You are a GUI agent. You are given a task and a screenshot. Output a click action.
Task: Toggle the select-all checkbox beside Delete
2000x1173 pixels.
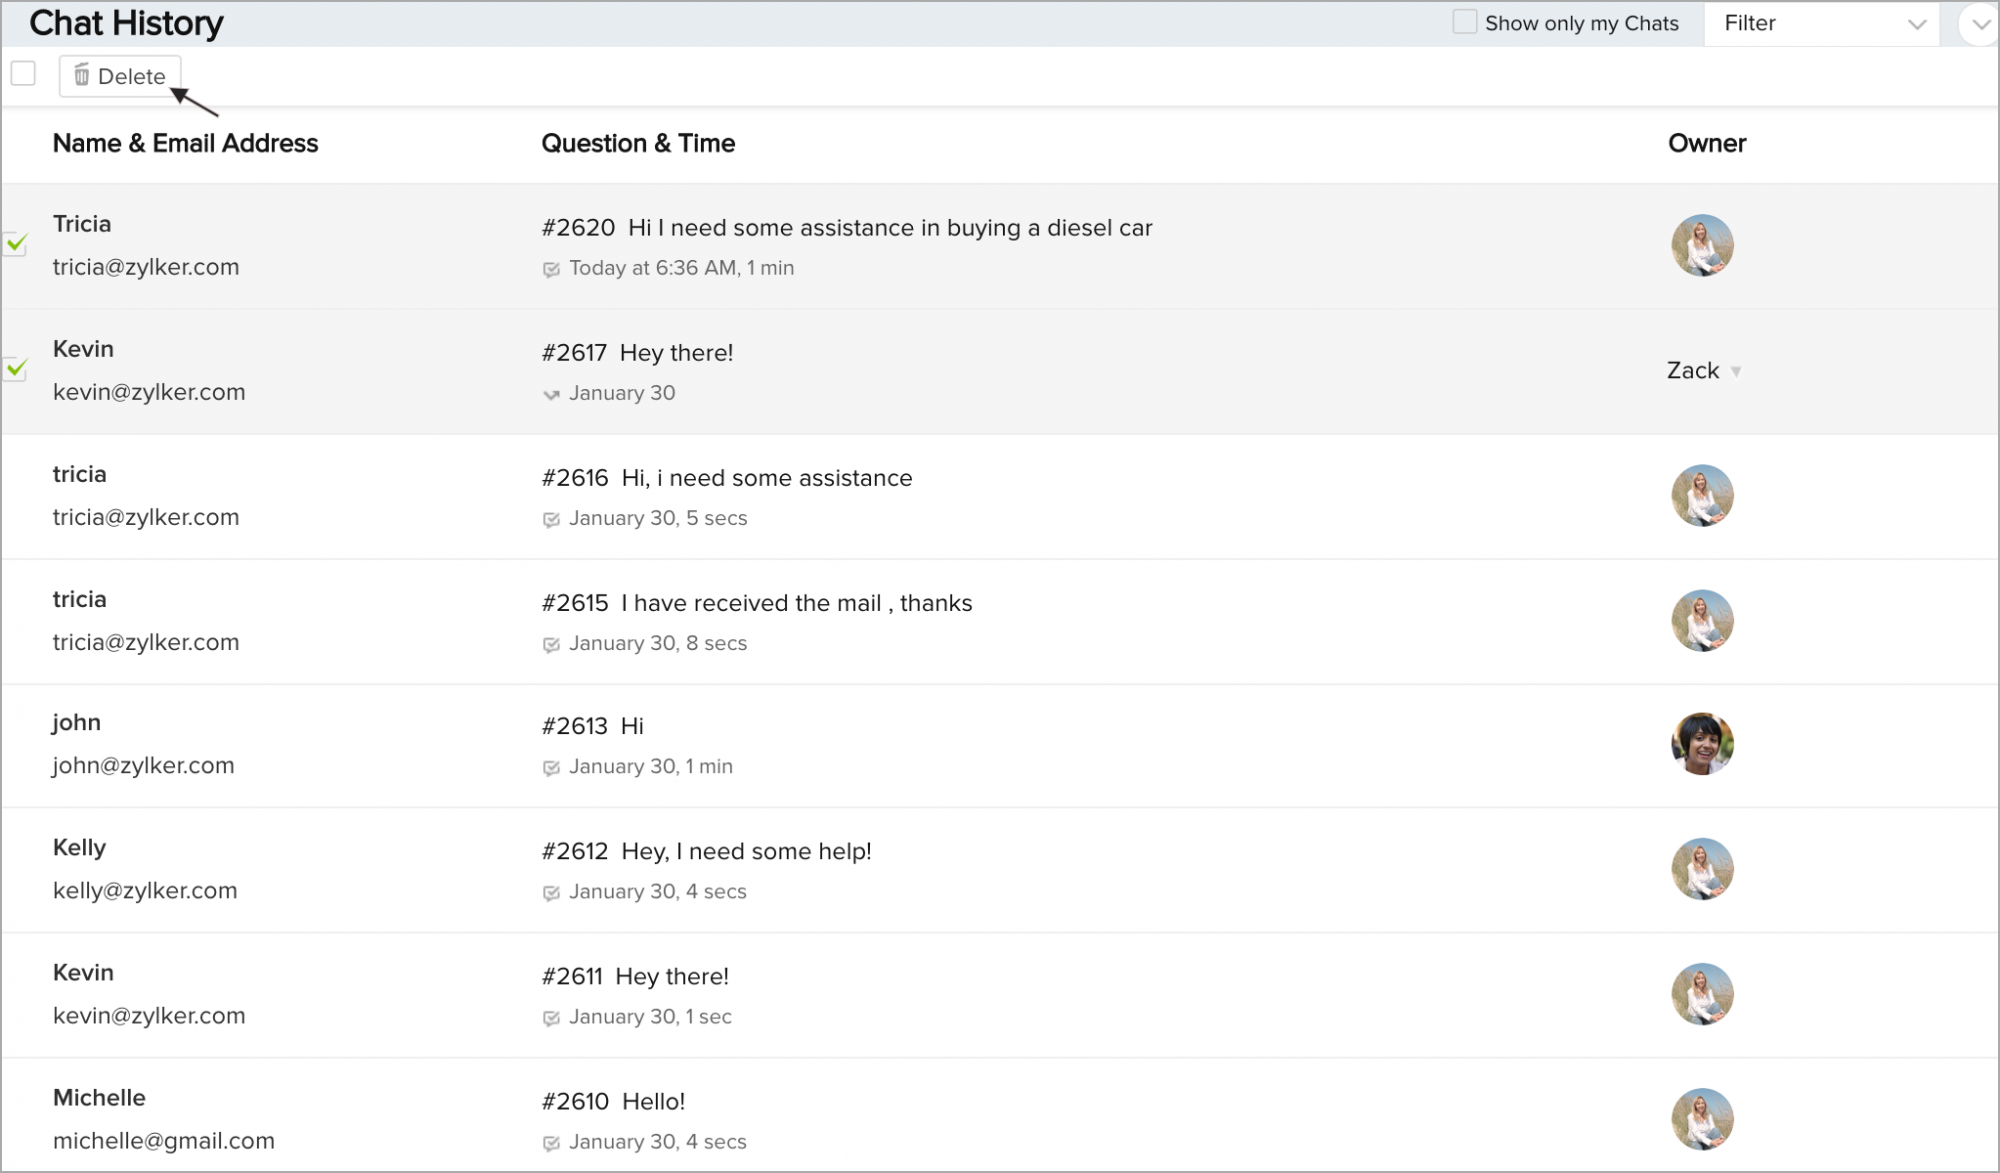point(23,74)
